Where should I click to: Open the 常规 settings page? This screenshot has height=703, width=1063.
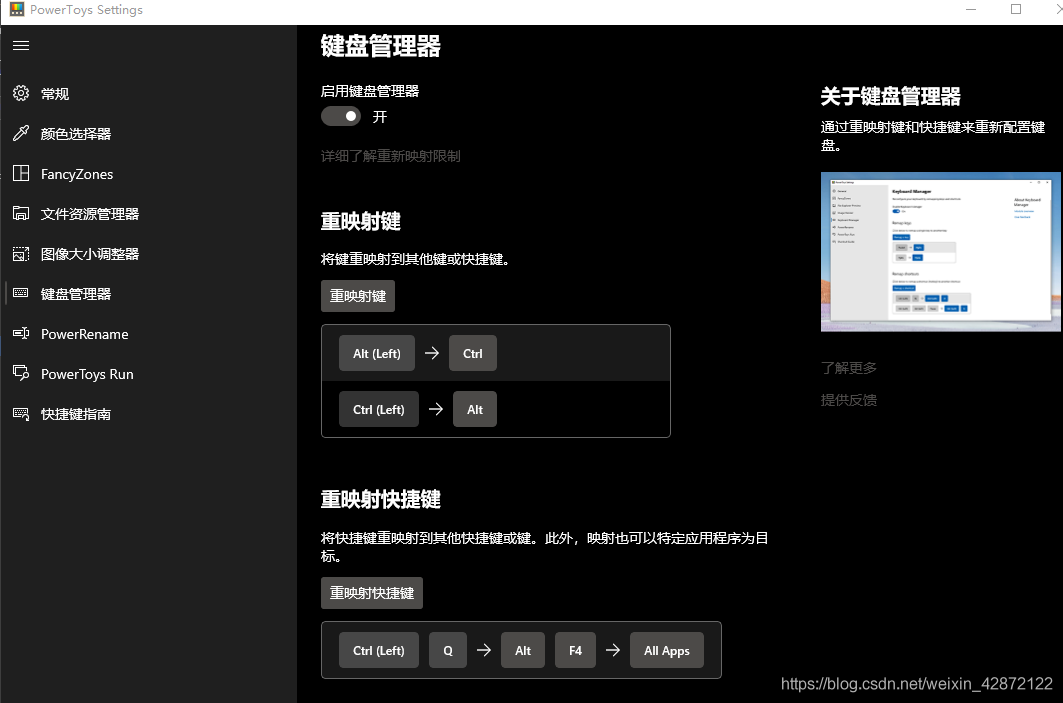[148, 94]
